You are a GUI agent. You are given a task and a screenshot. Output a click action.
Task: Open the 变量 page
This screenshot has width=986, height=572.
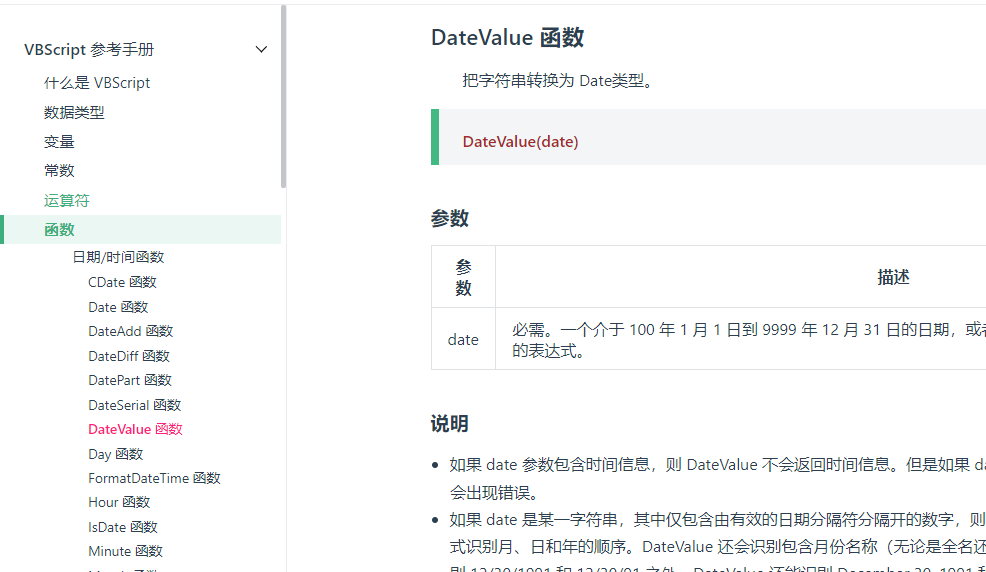(59, 142)
